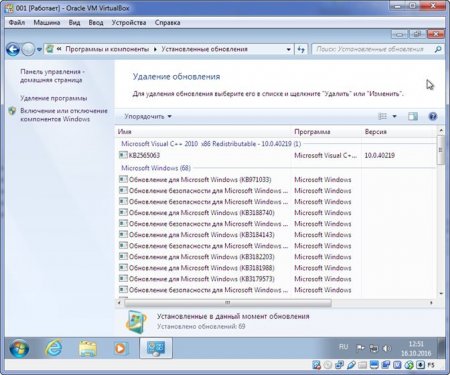Open the Машина menu

pyautogui.click(x=47, y=23)
